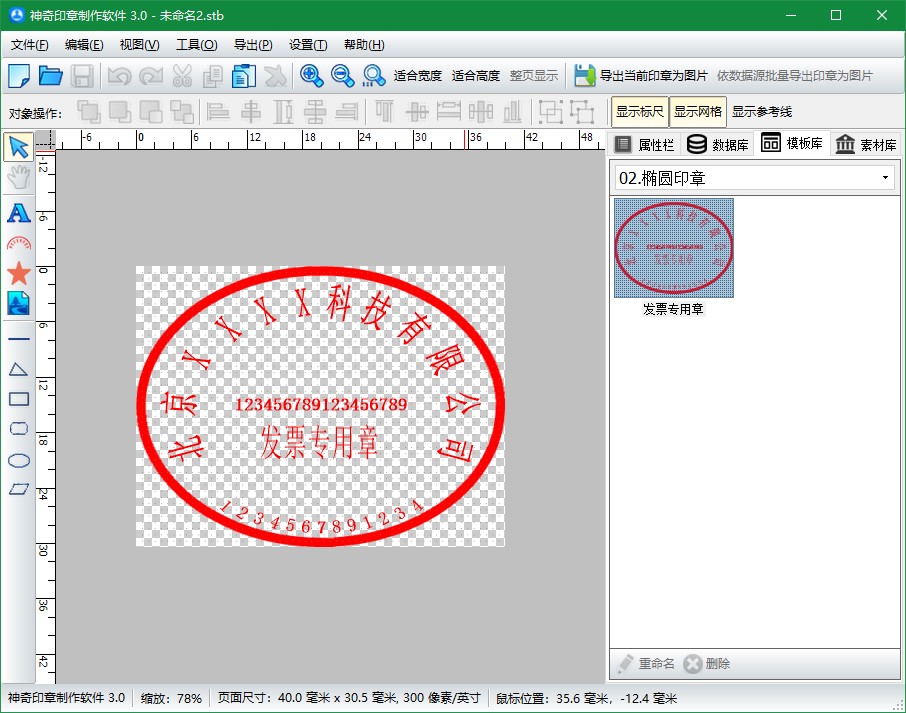Screen dimensions: 906x713
Task: Toggle the 显示标尺 ruler display
Action: (x=640, y=112)
